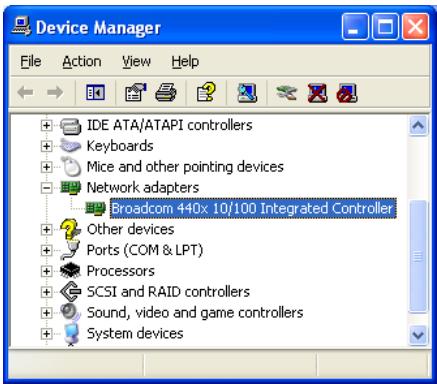Click the vertical scrollbar thumb
The width and height of the screenshot is (437, 384).
[418, 256]
